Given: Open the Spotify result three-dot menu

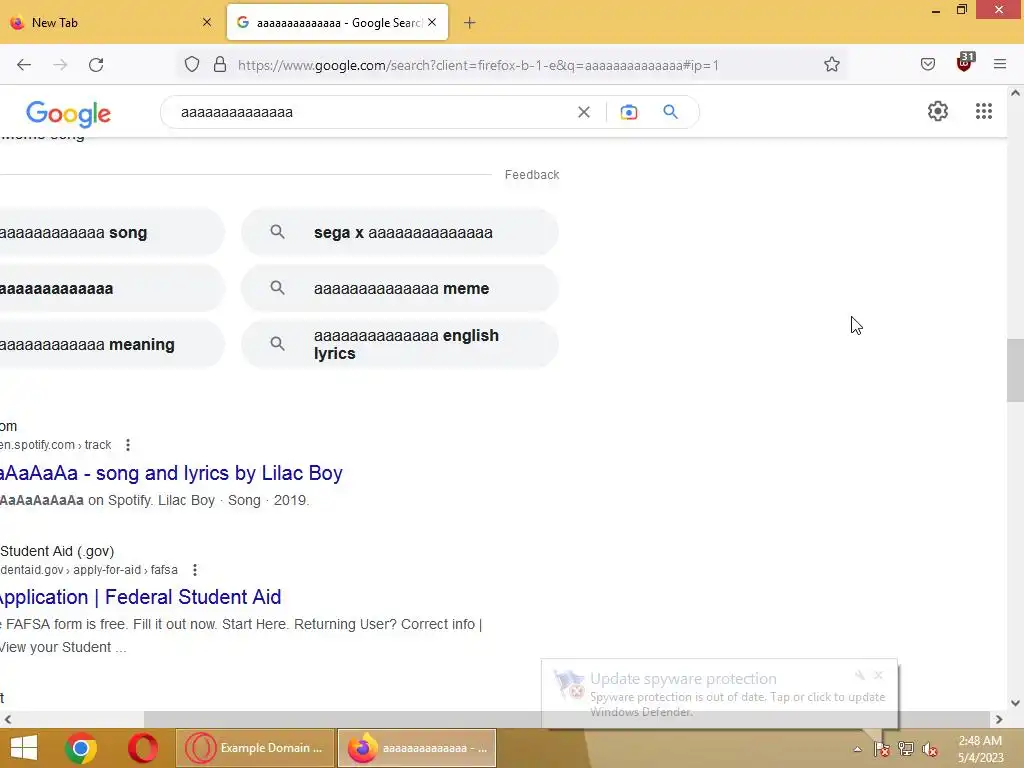Looking at the screenshot, I should pos(128,445).
